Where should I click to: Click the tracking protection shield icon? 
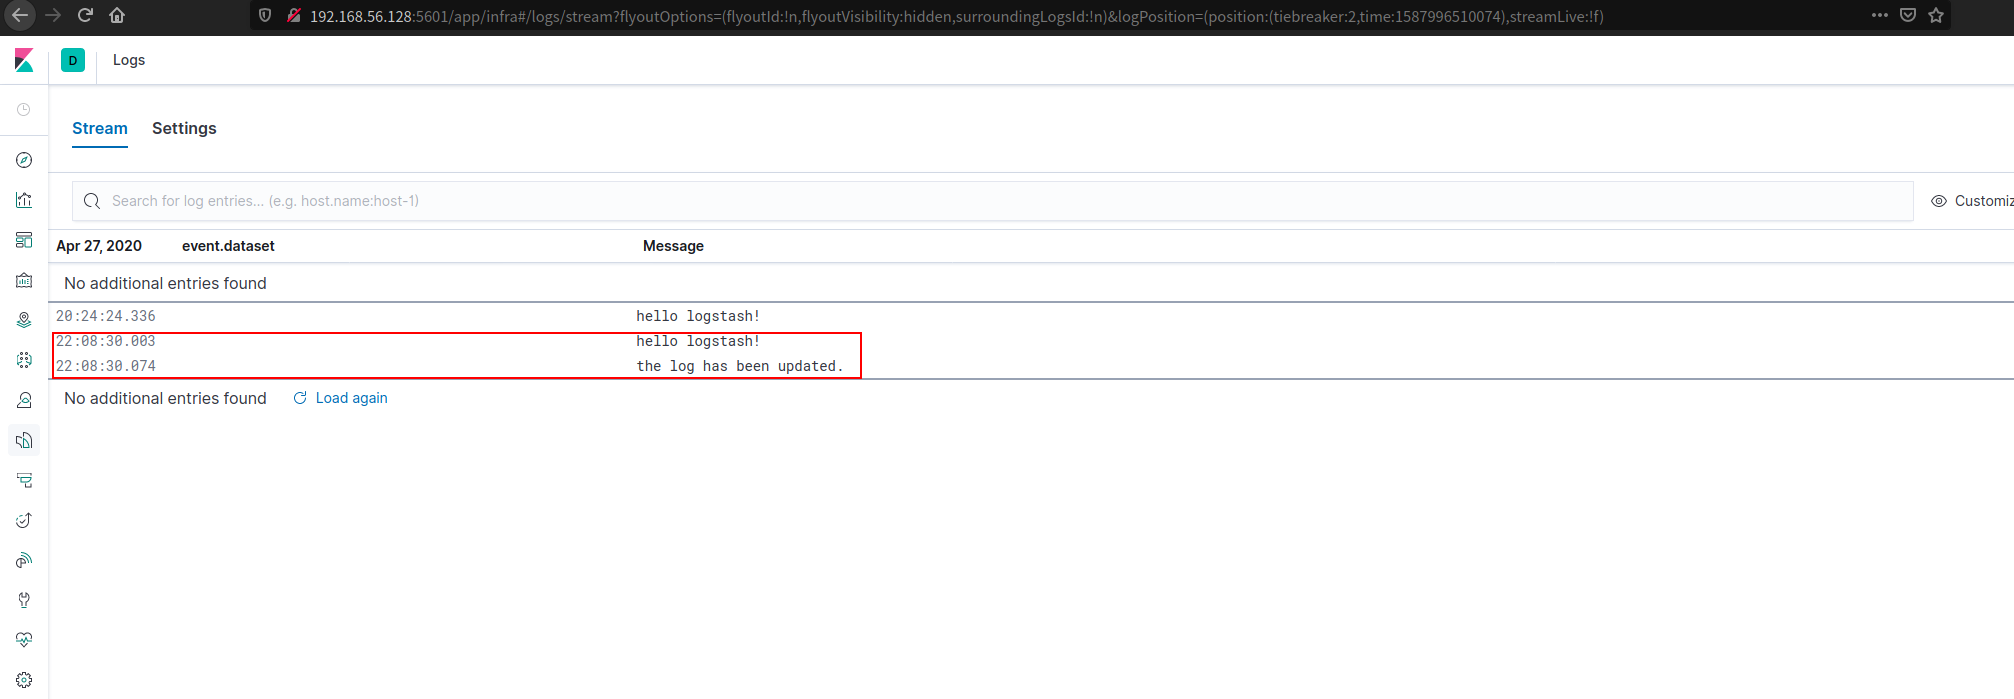pyautogui.click(x=265, y=16)
